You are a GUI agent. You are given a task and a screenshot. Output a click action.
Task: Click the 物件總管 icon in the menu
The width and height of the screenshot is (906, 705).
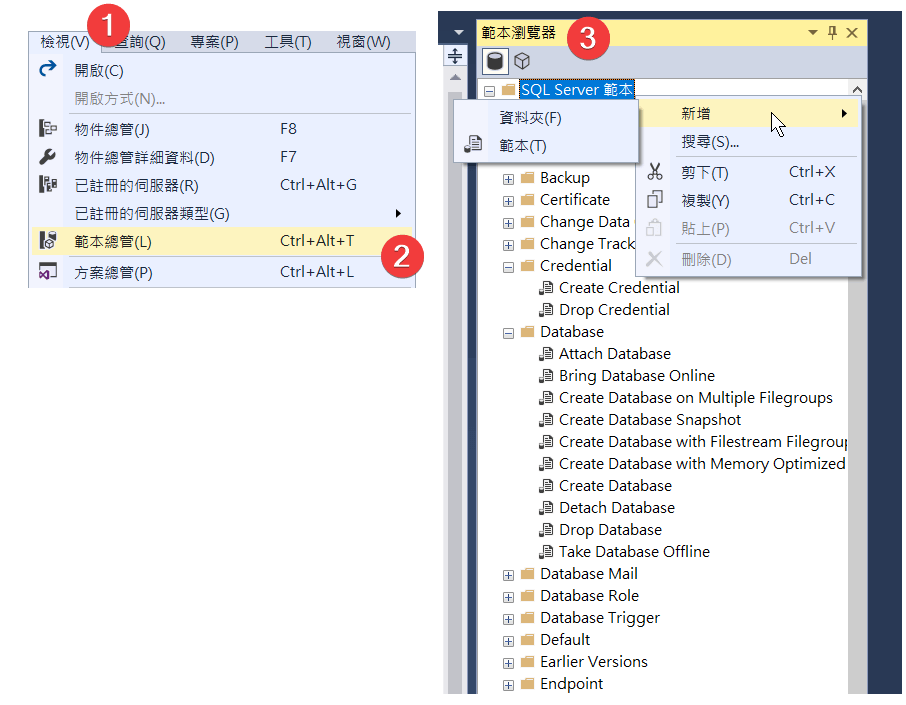tap(47, 129)
